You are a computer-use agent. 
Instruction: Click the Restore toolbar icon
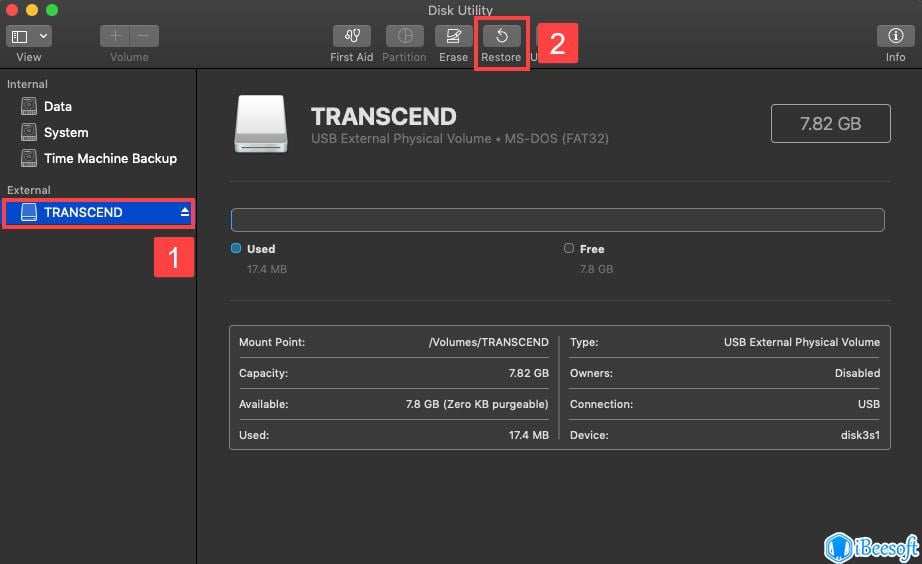(x=502, y=36)
